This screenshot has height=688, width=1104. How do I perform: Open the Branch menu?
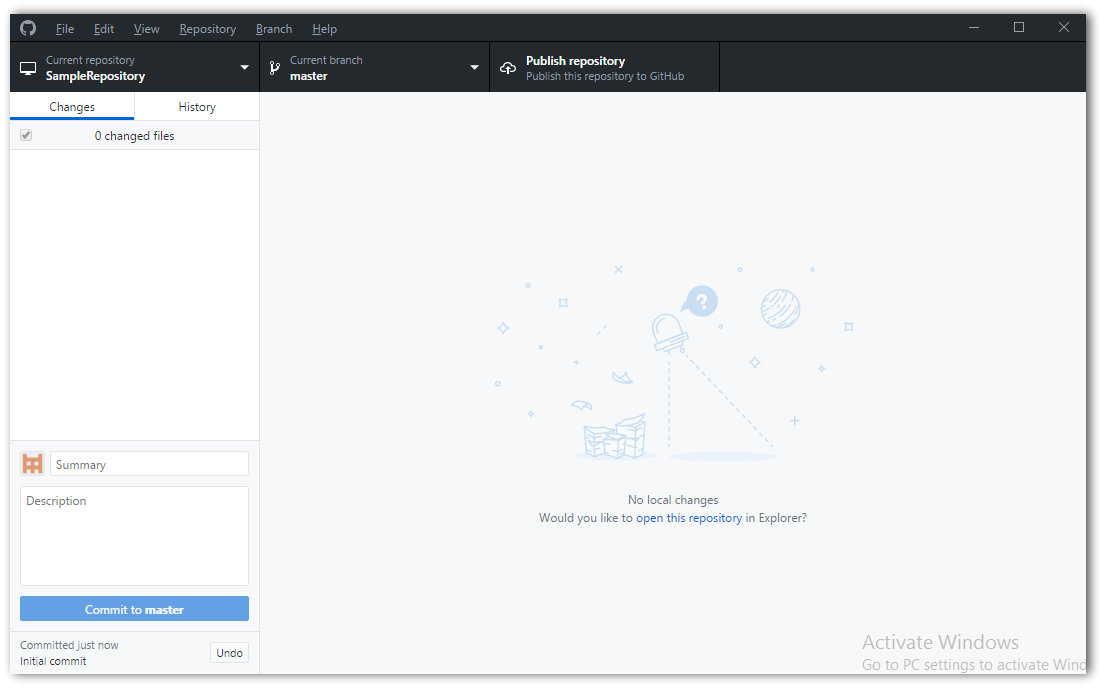coord(274,29)
